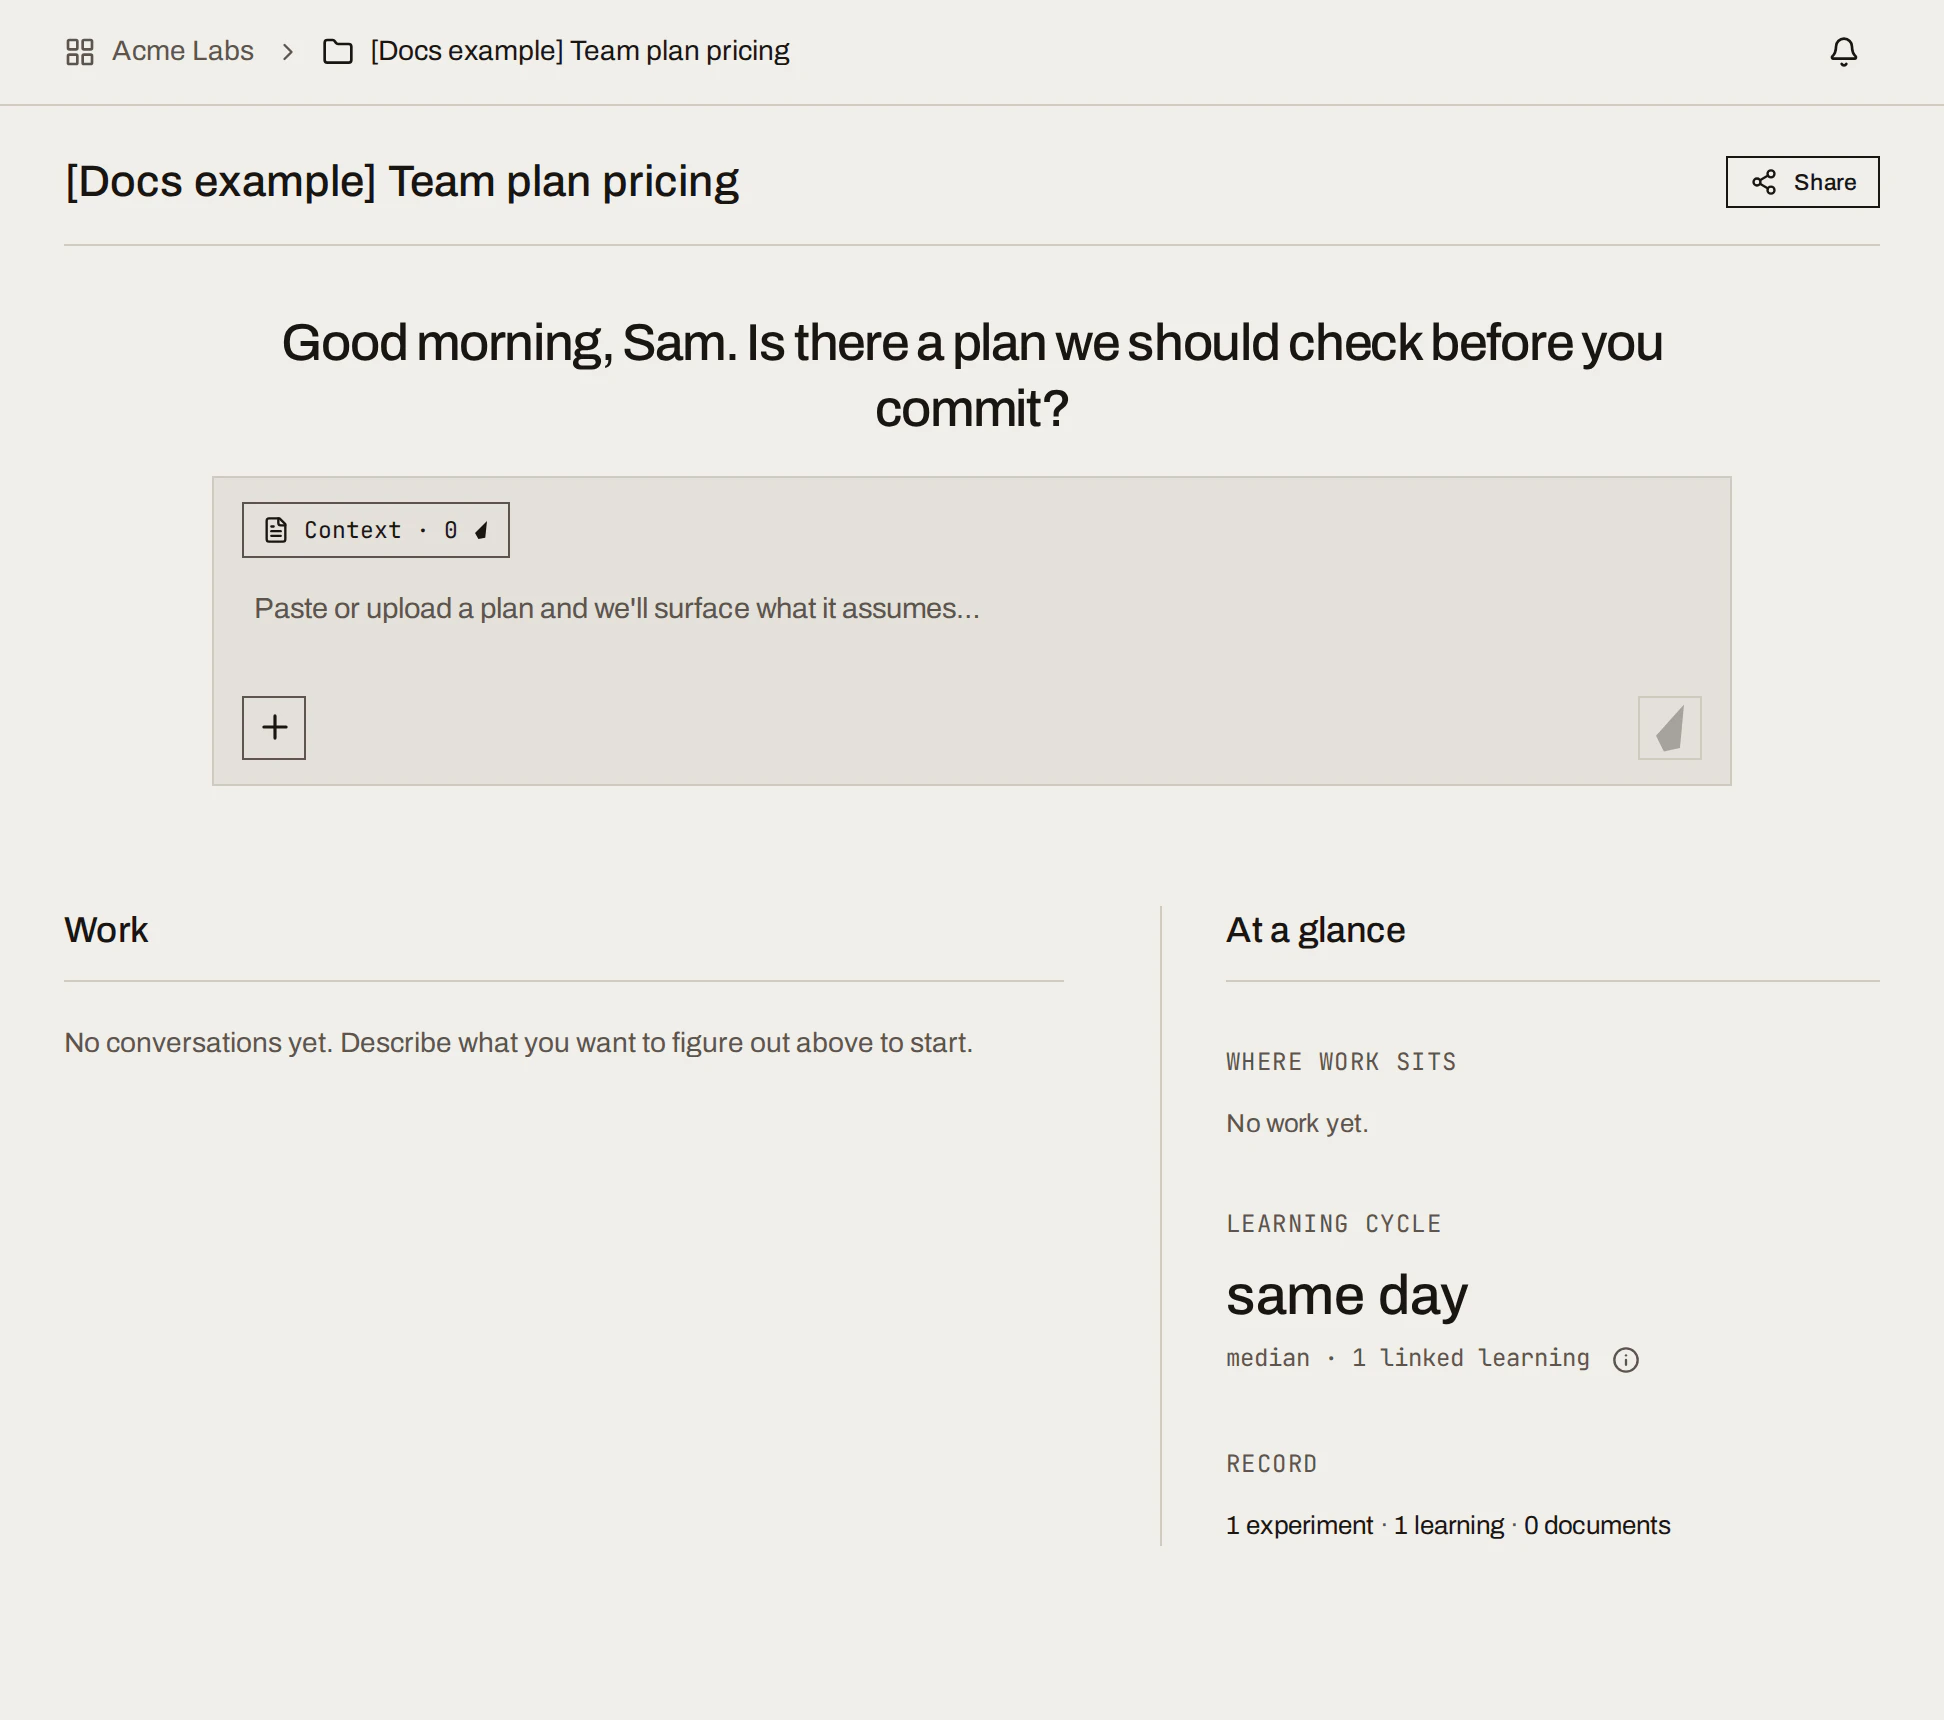Click the Work section heading
This screenshot has height=1720, width=1944.
click(x=106, y=930)
